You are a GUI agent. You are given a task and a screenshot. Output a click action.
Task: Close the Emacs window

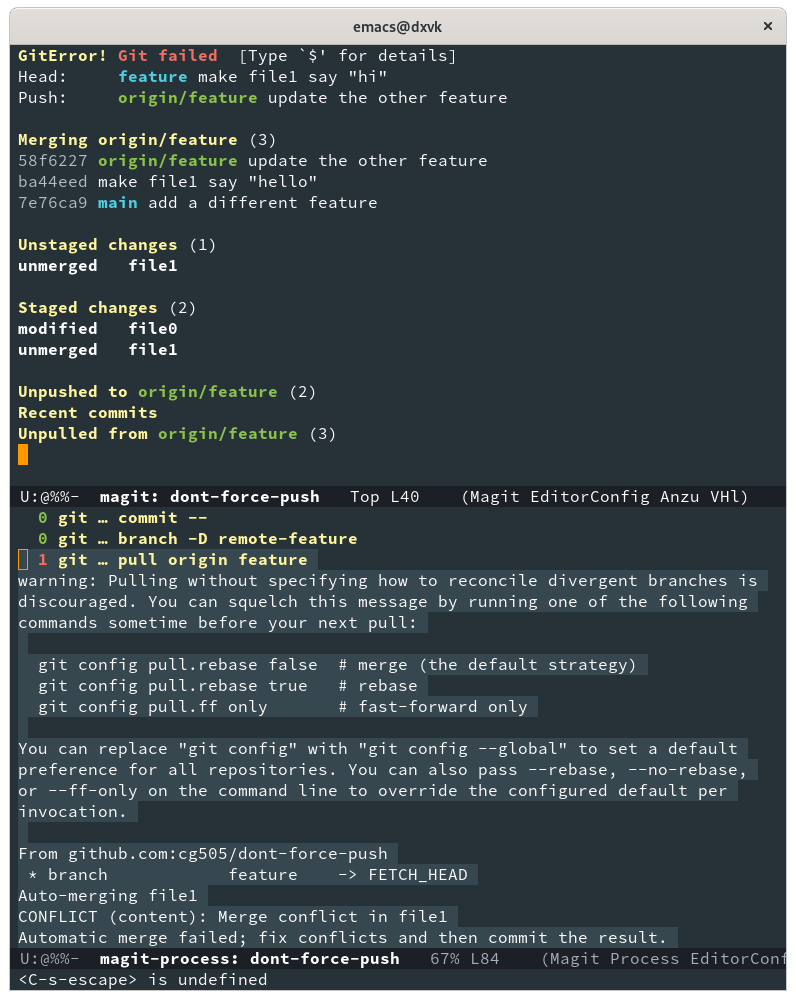pos(768,26)
